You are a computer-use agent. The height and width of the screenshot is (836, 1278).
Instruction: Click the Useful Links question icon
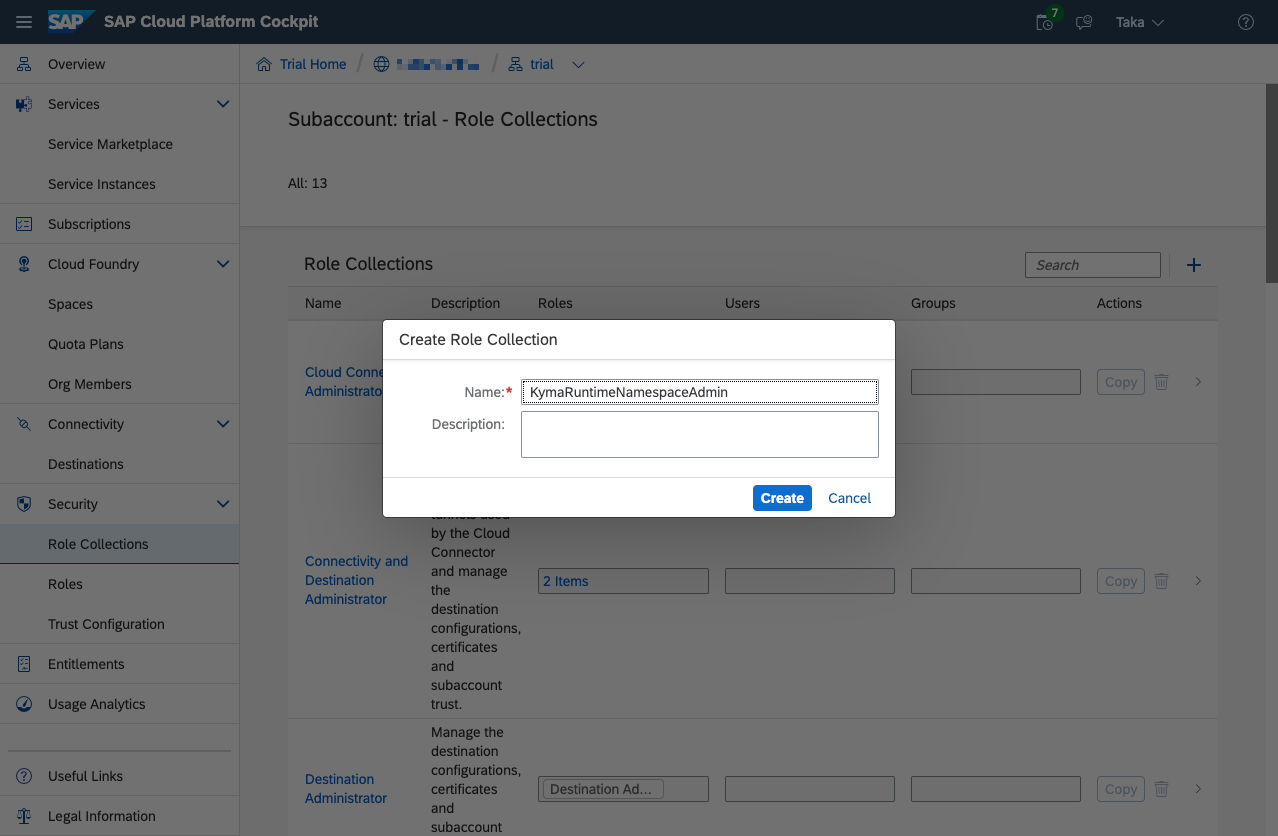pyautogui.click(x=25, y=776)
